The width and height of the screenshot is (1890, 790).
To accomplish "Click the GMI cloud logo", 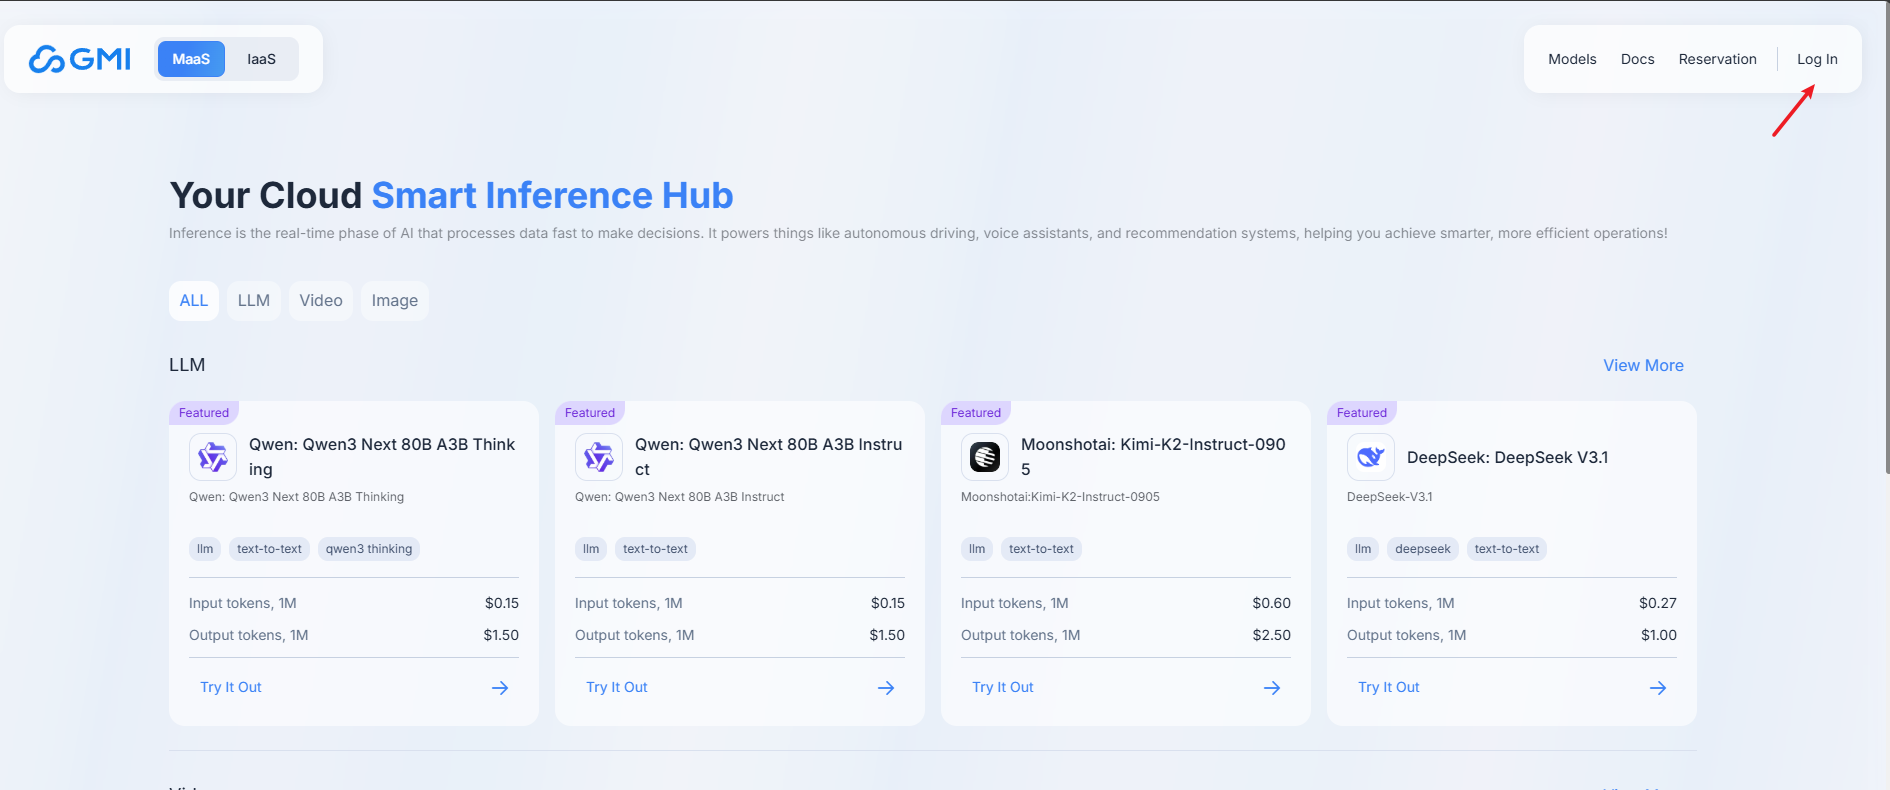I will [80, 59].
